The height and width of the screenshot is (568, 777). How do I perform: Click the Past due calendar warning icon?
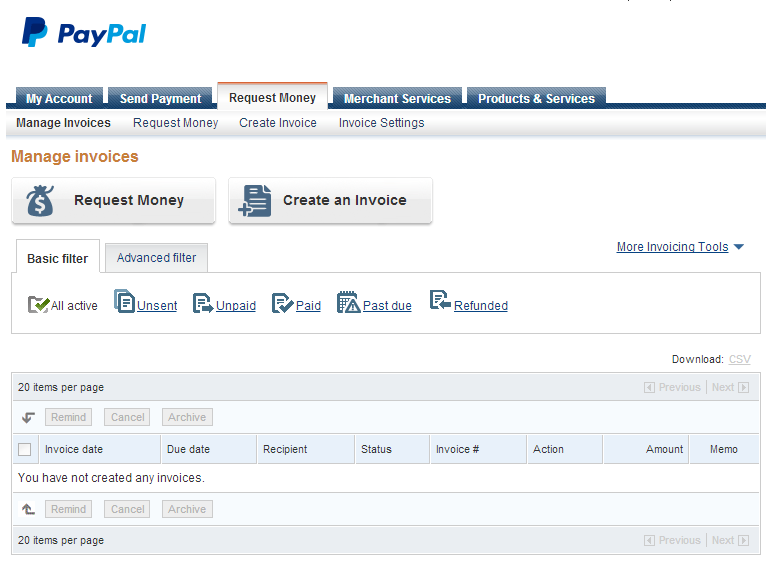click(348, 302)
